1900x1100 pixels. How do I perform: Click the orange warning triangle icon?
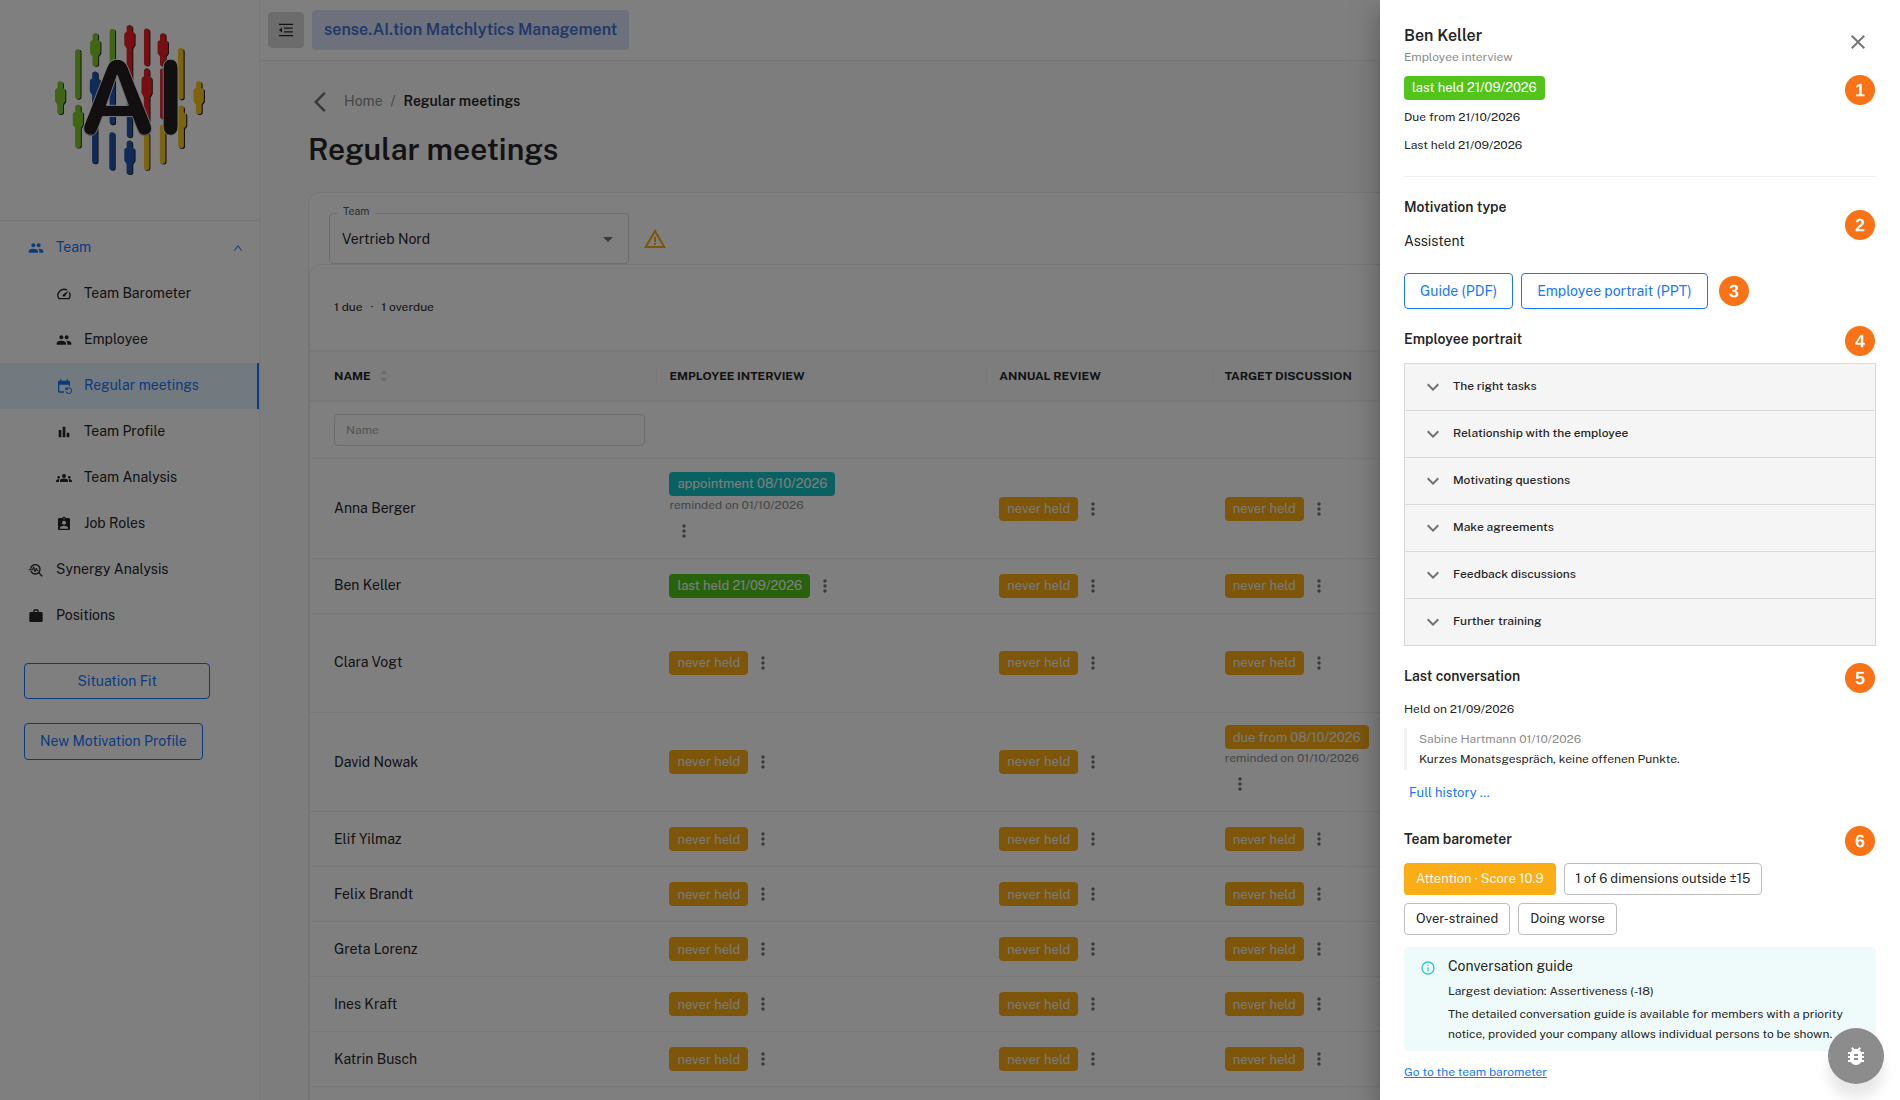(x=655, y=239)
